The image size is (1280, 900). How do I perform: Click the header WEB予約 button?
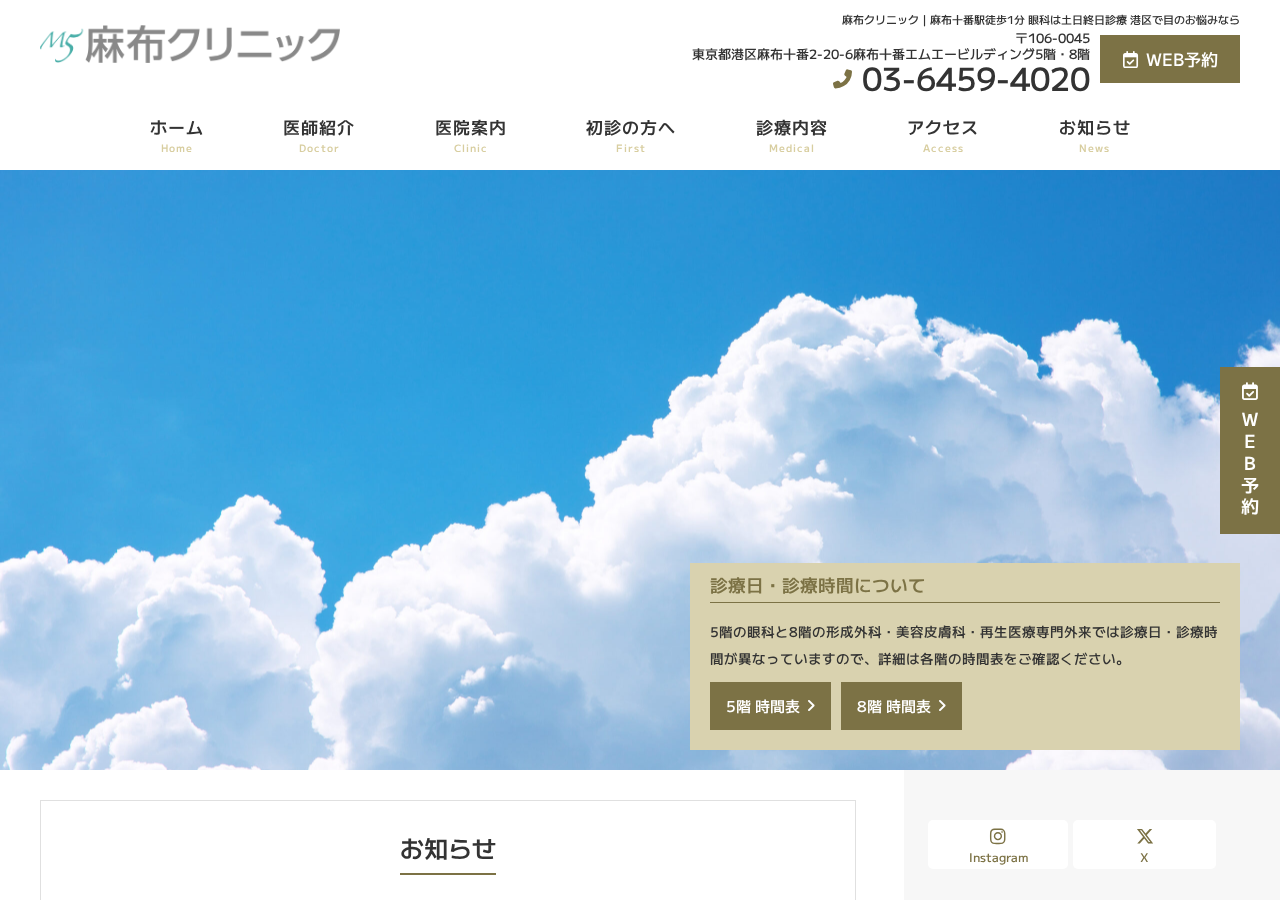pos(1170,59)
